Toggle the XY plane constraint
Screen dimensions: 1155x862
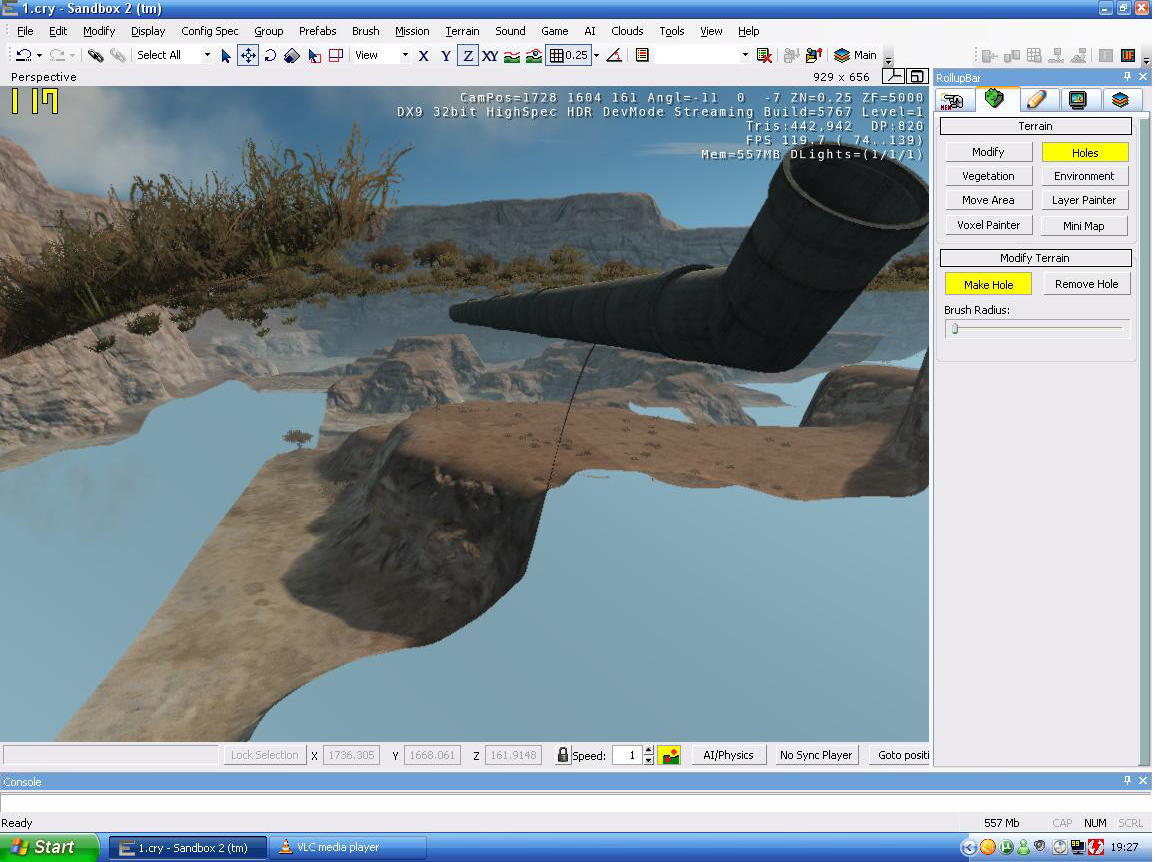click(490, 55)
